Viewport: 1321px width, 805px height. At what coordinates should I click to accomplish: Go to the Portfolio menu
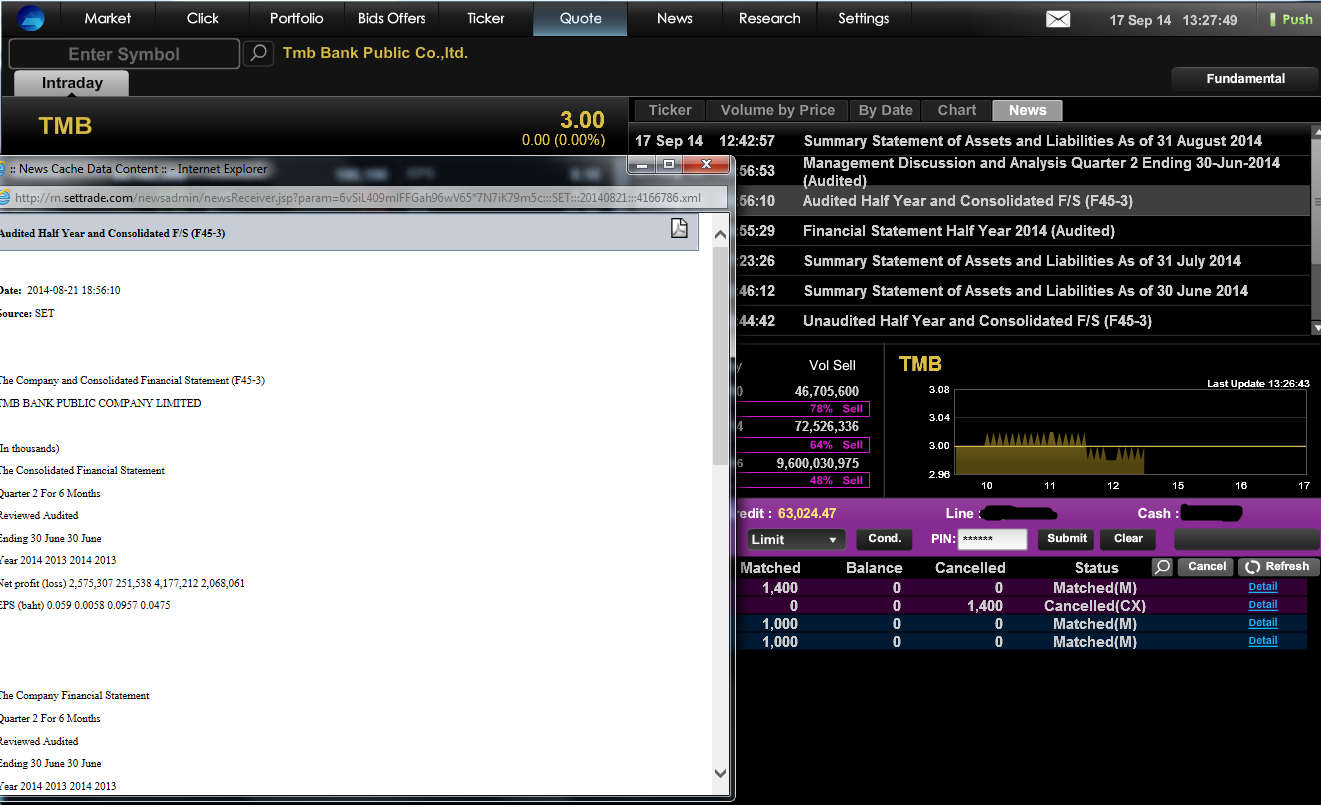pos(297,19)
